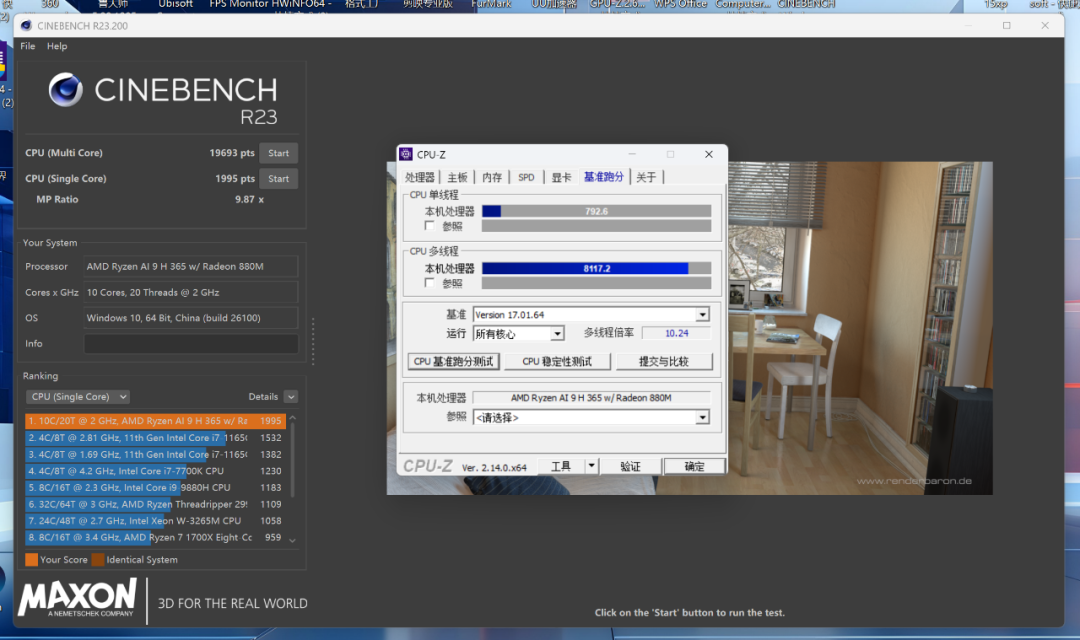
Task: Open the Help menu in Cinebench
Action: tap(57, 46)
